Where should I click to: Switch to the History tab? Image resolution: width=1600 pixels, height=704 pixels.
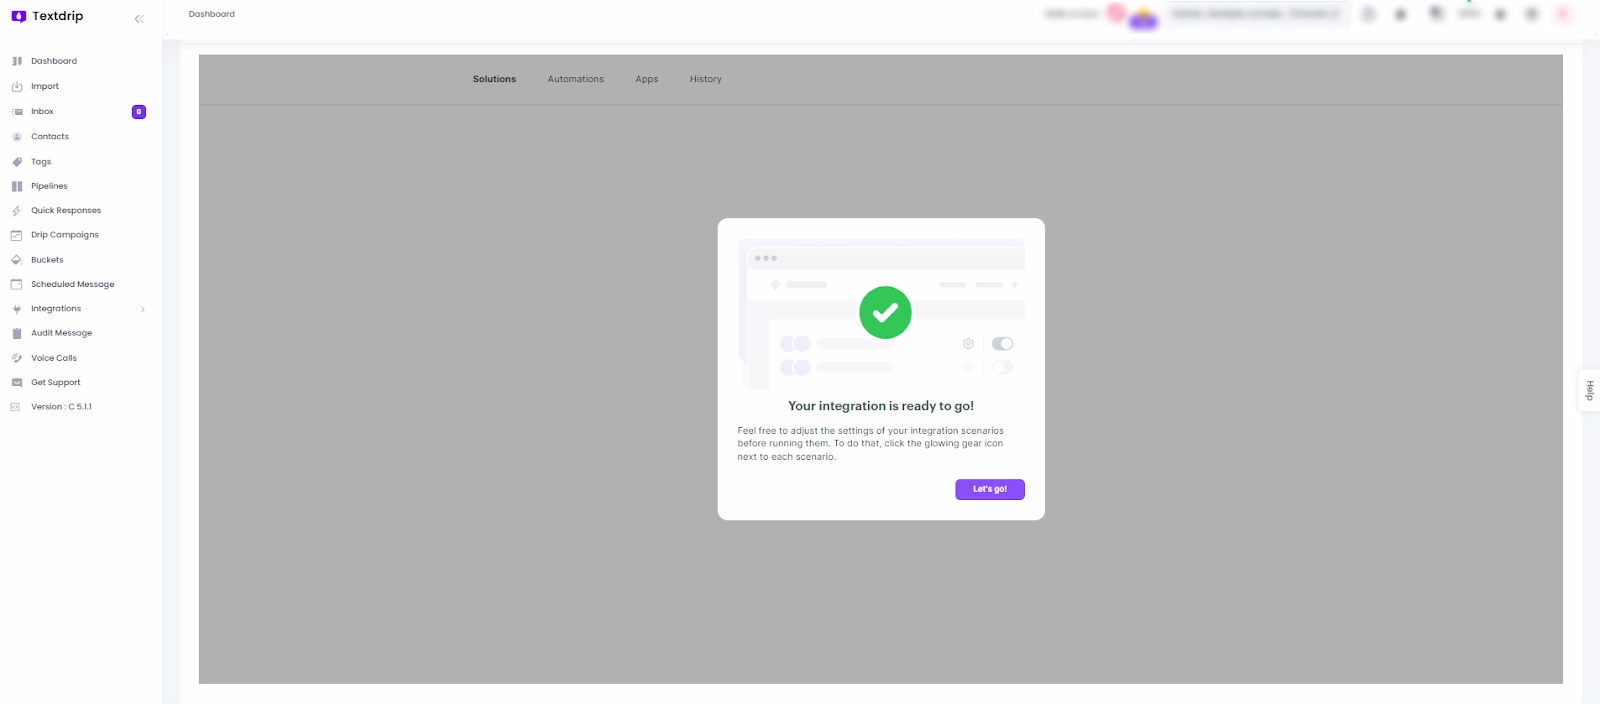(705, 79)
